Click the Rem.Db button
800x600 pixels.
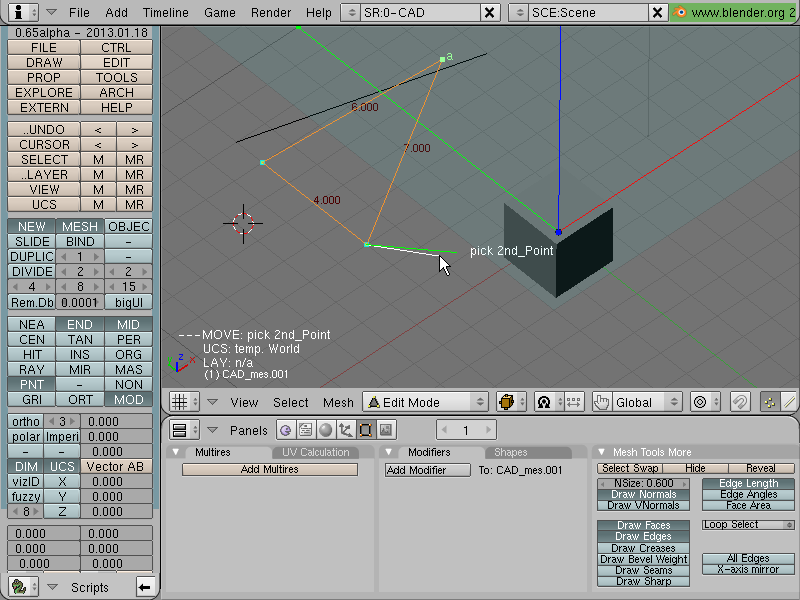(32, 302)
